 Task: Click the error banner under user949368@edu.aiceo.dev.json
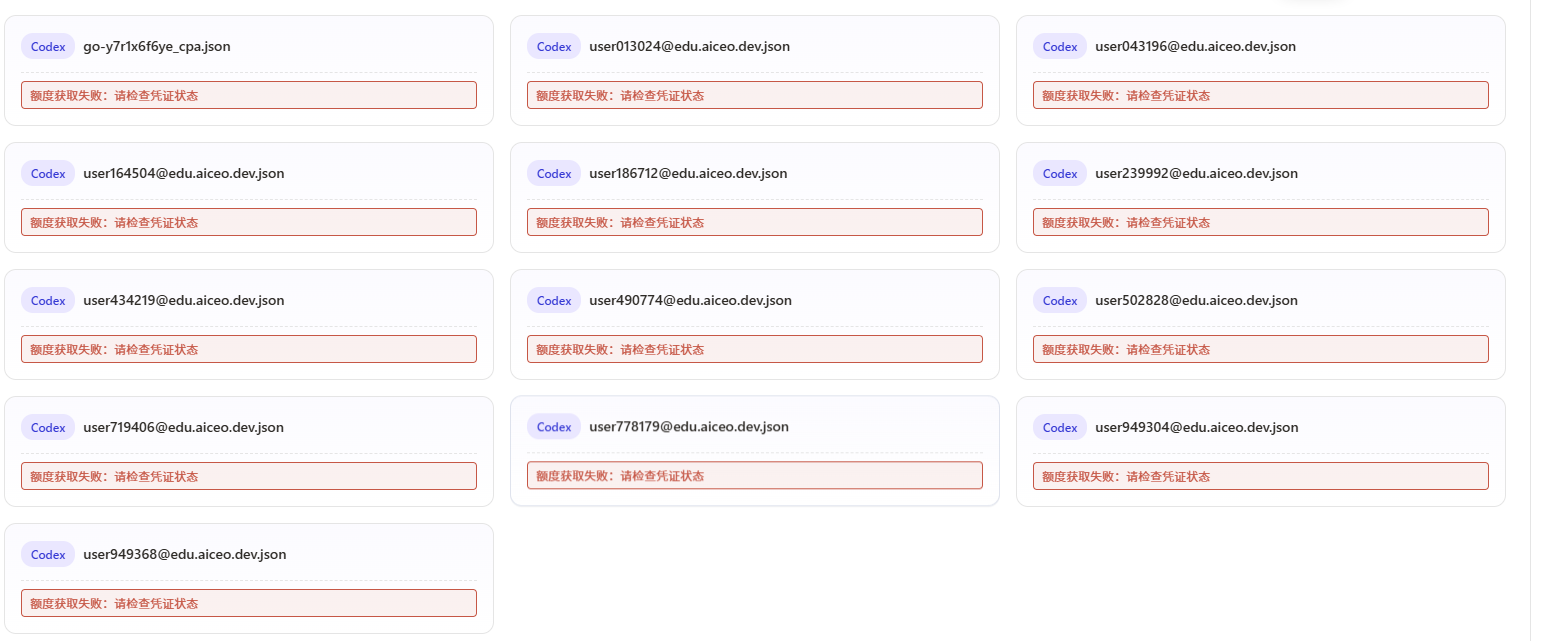[x=249, y=603]
